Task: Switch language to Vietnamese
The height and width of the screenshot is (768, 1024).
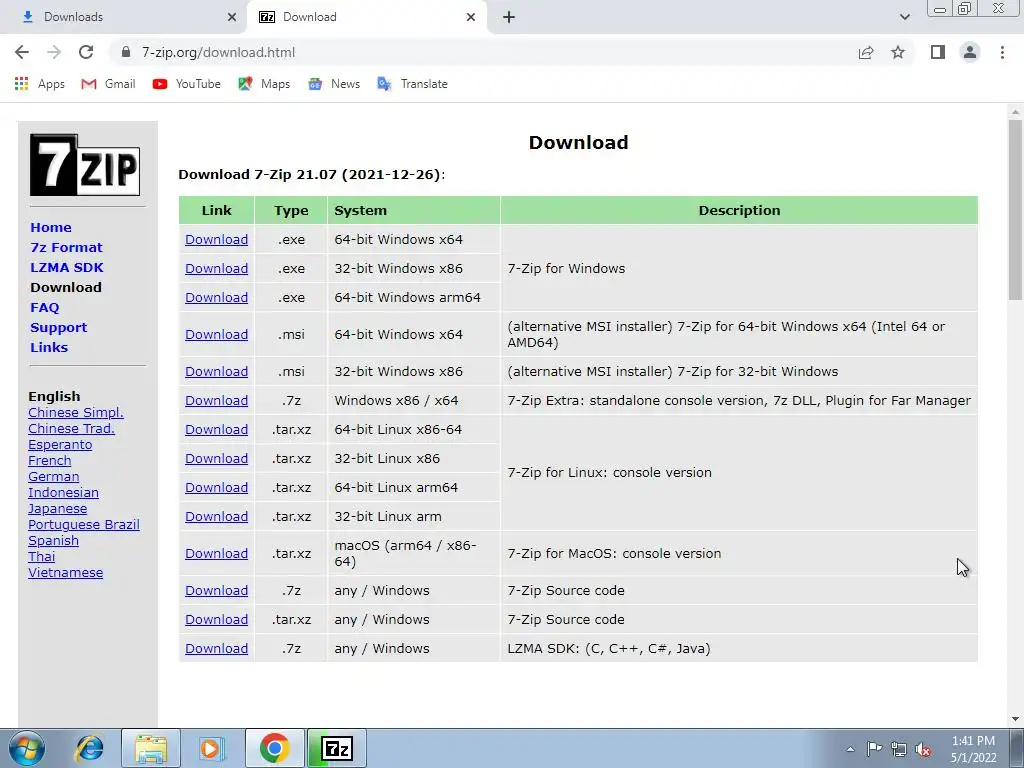Action: pos(65,573)
